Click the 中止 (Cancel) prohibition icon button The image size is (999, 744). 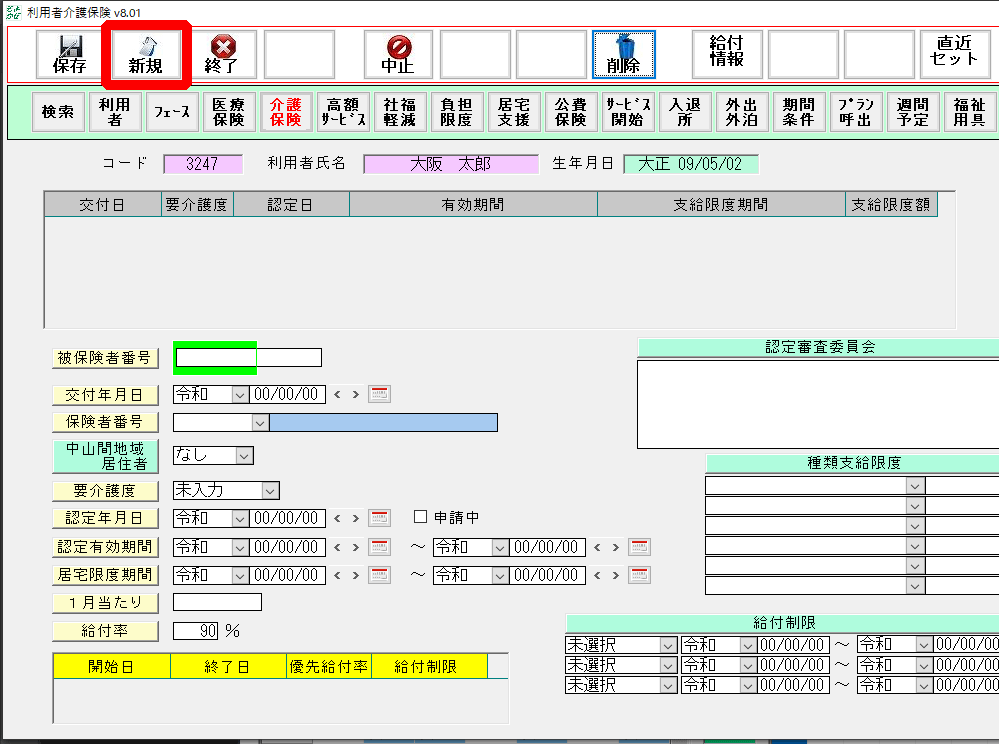pyautogui.click(x=397, y=54)
